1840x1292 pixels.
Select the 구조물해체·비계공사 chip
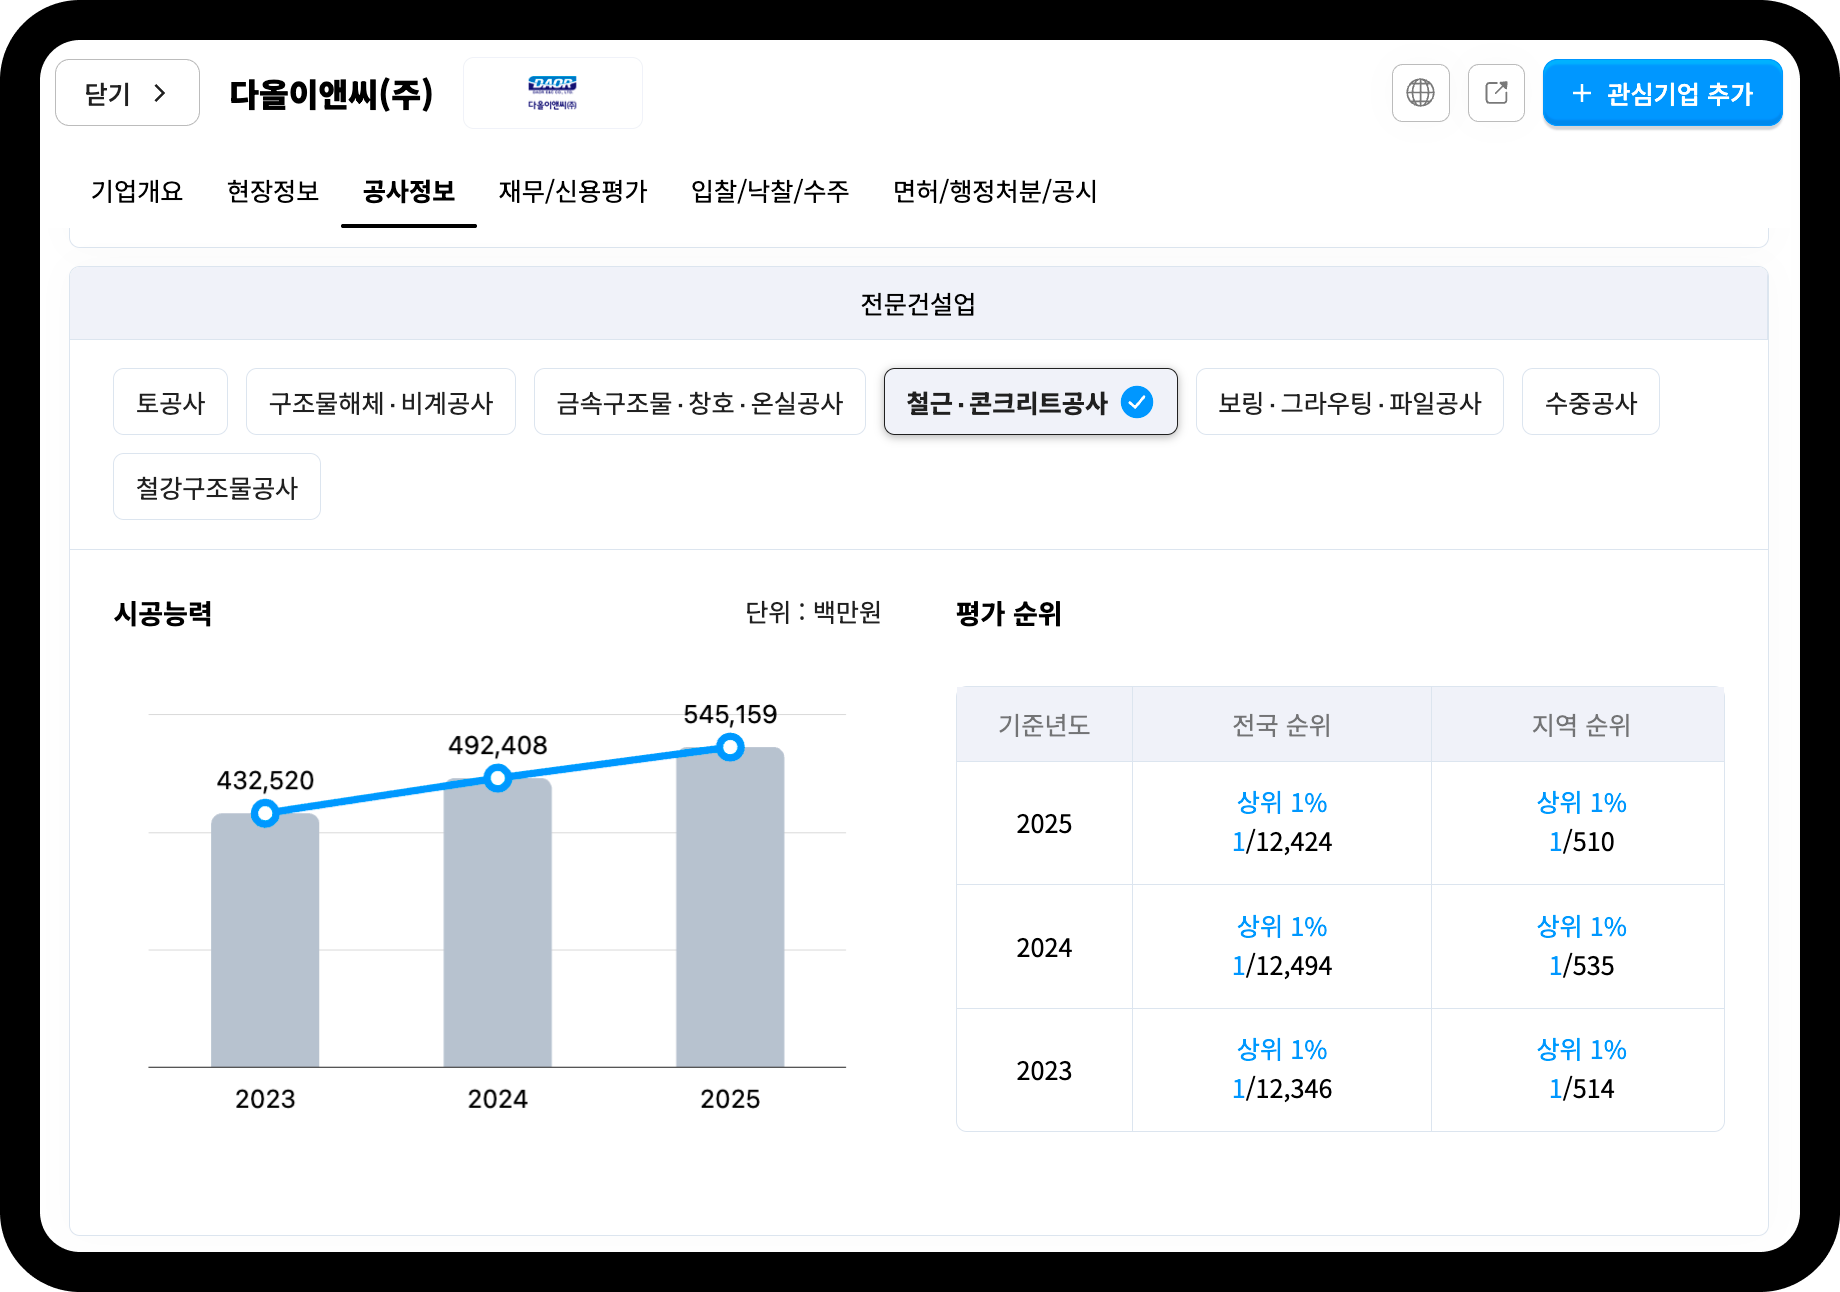pyautogui.click(x=381, y=402)
